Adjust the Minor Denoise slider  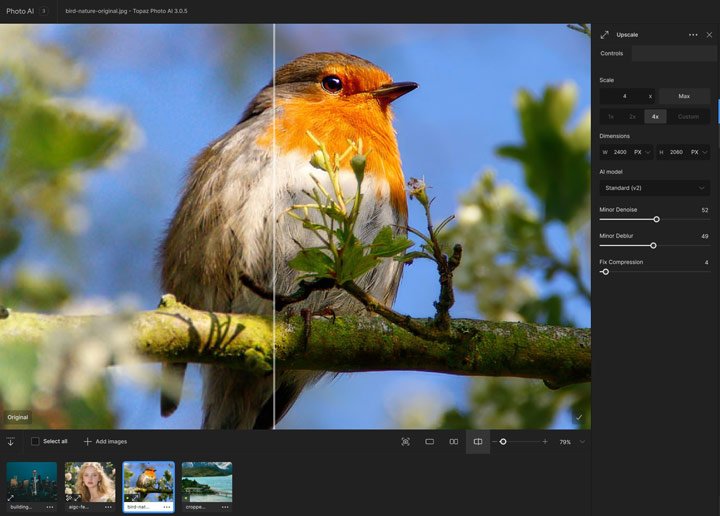point(656,219)
